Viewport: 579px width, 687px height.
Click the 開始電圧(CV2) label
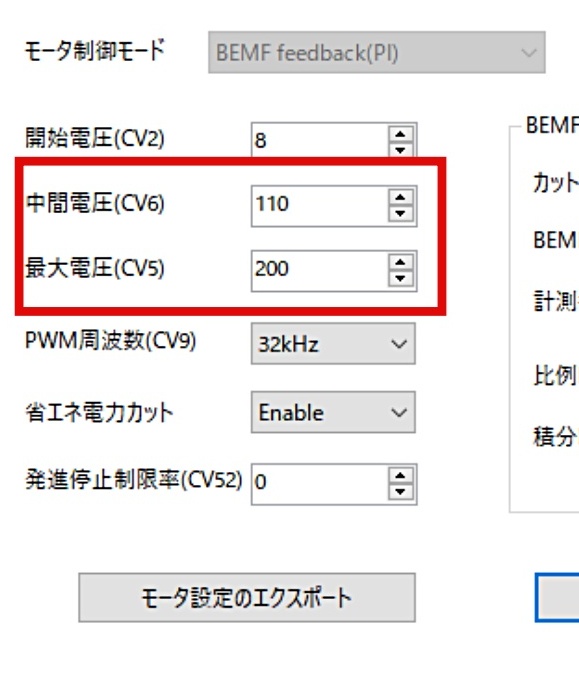click(x=95, y=138)
